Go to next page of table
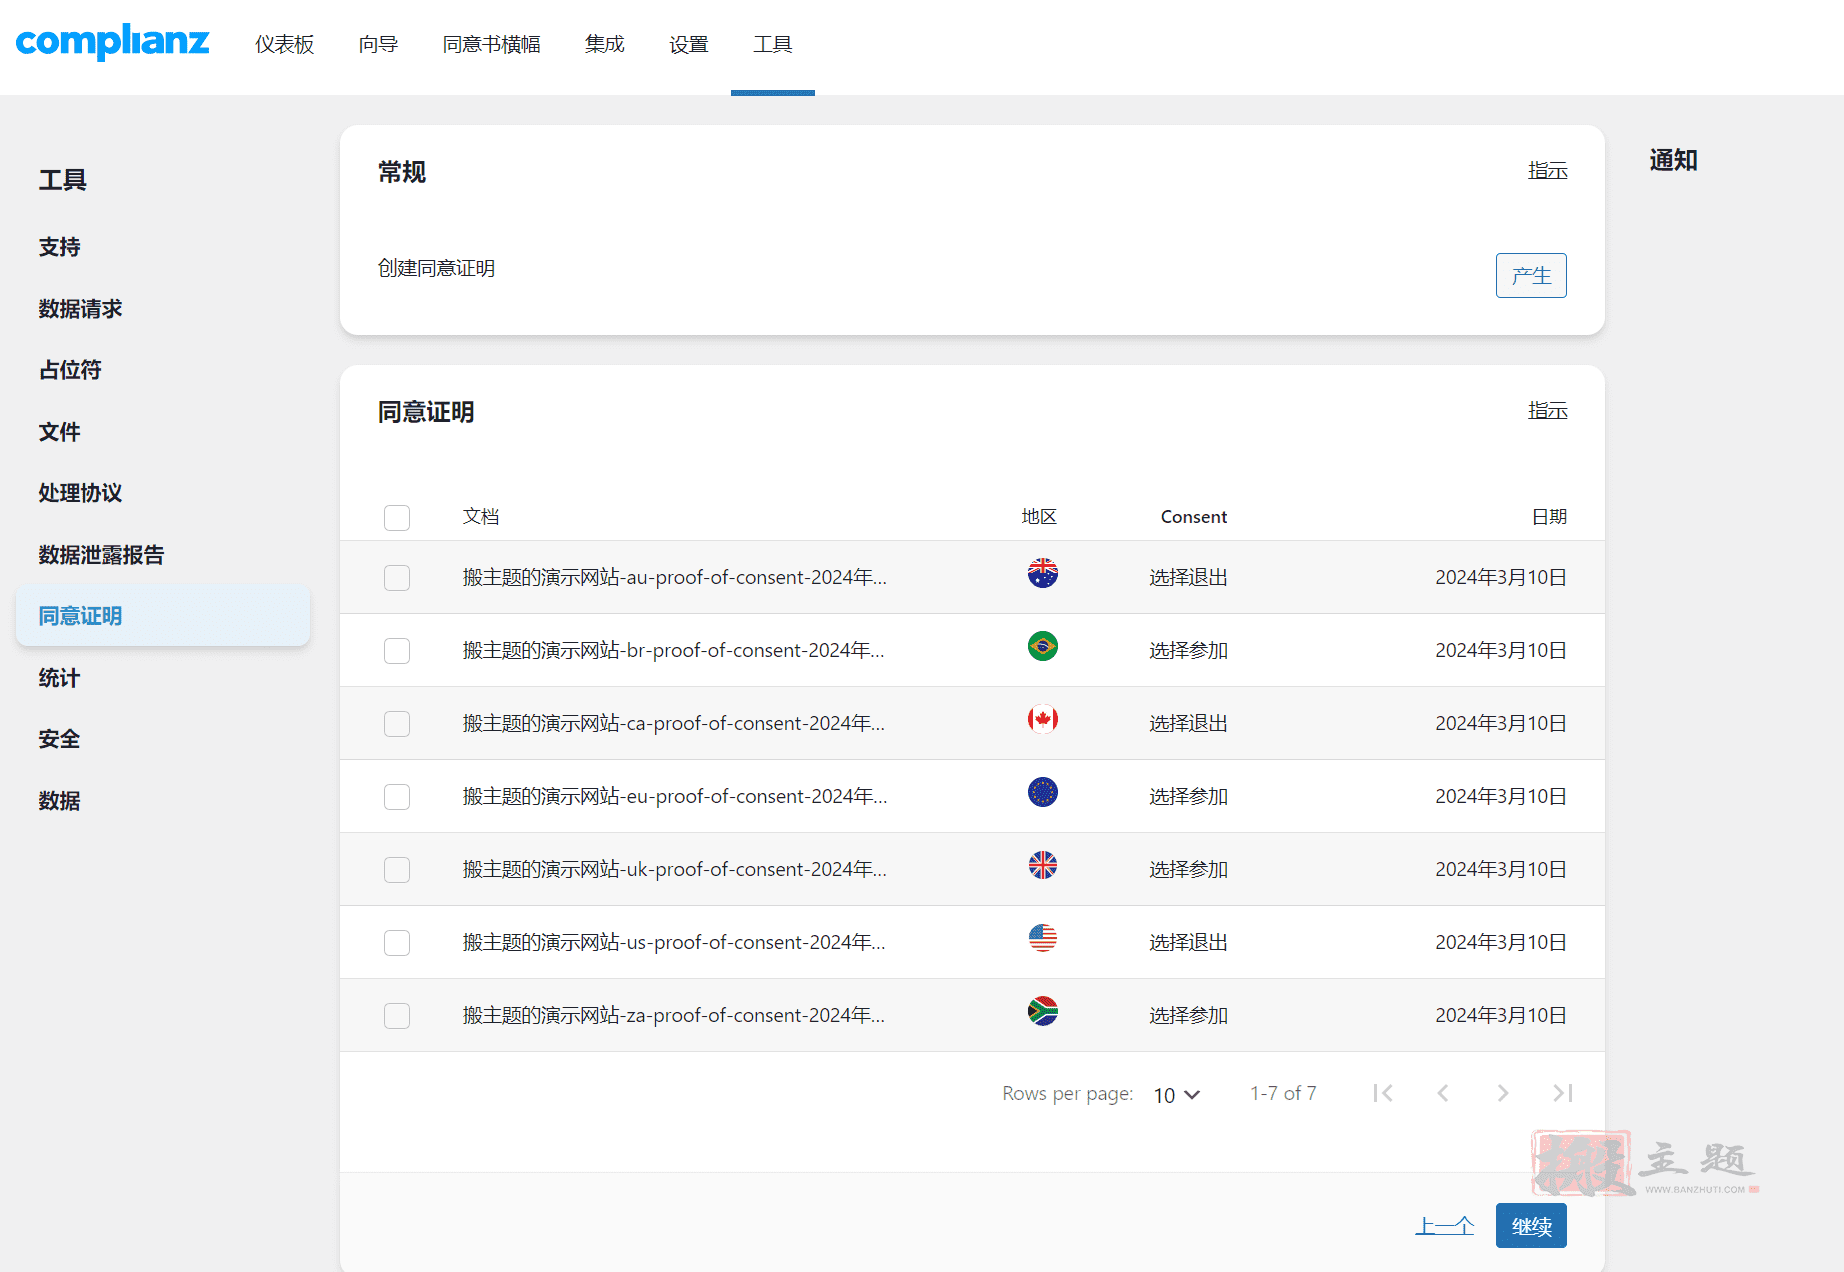 pyautogui.click(x=1503, y=1093)
